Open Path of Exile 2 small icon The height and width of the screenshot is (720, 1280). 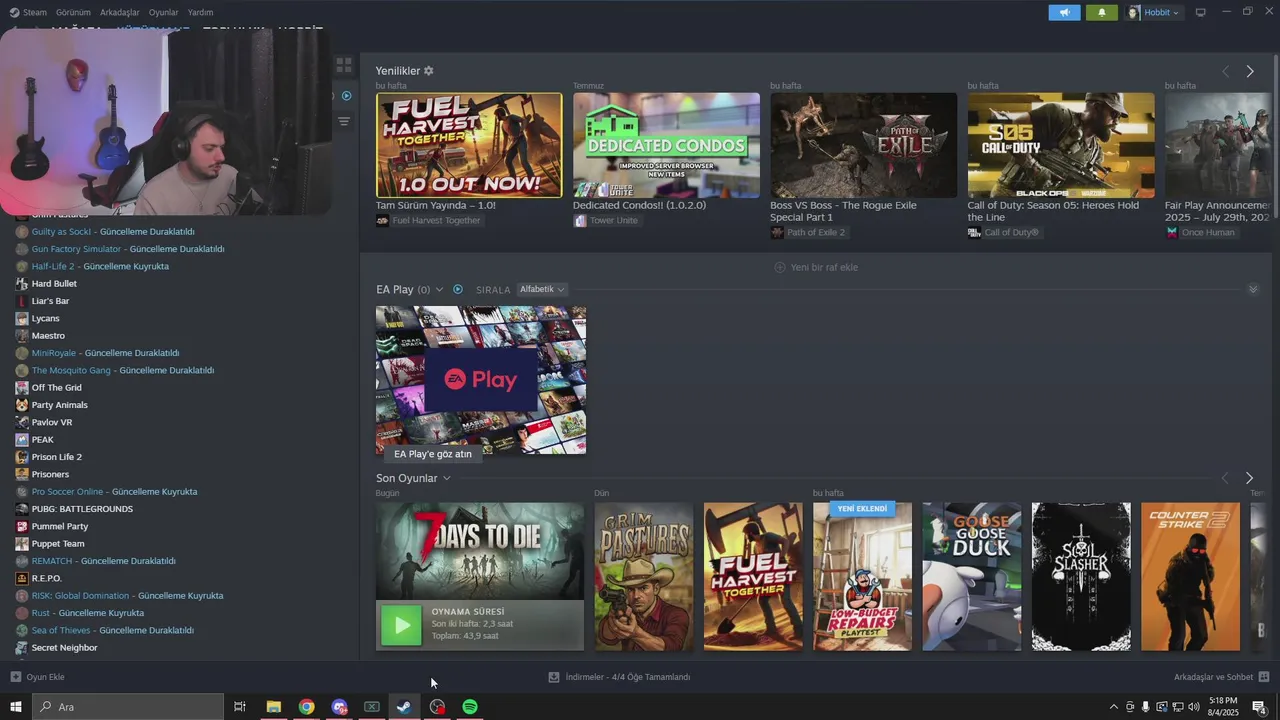coord(777,232)
